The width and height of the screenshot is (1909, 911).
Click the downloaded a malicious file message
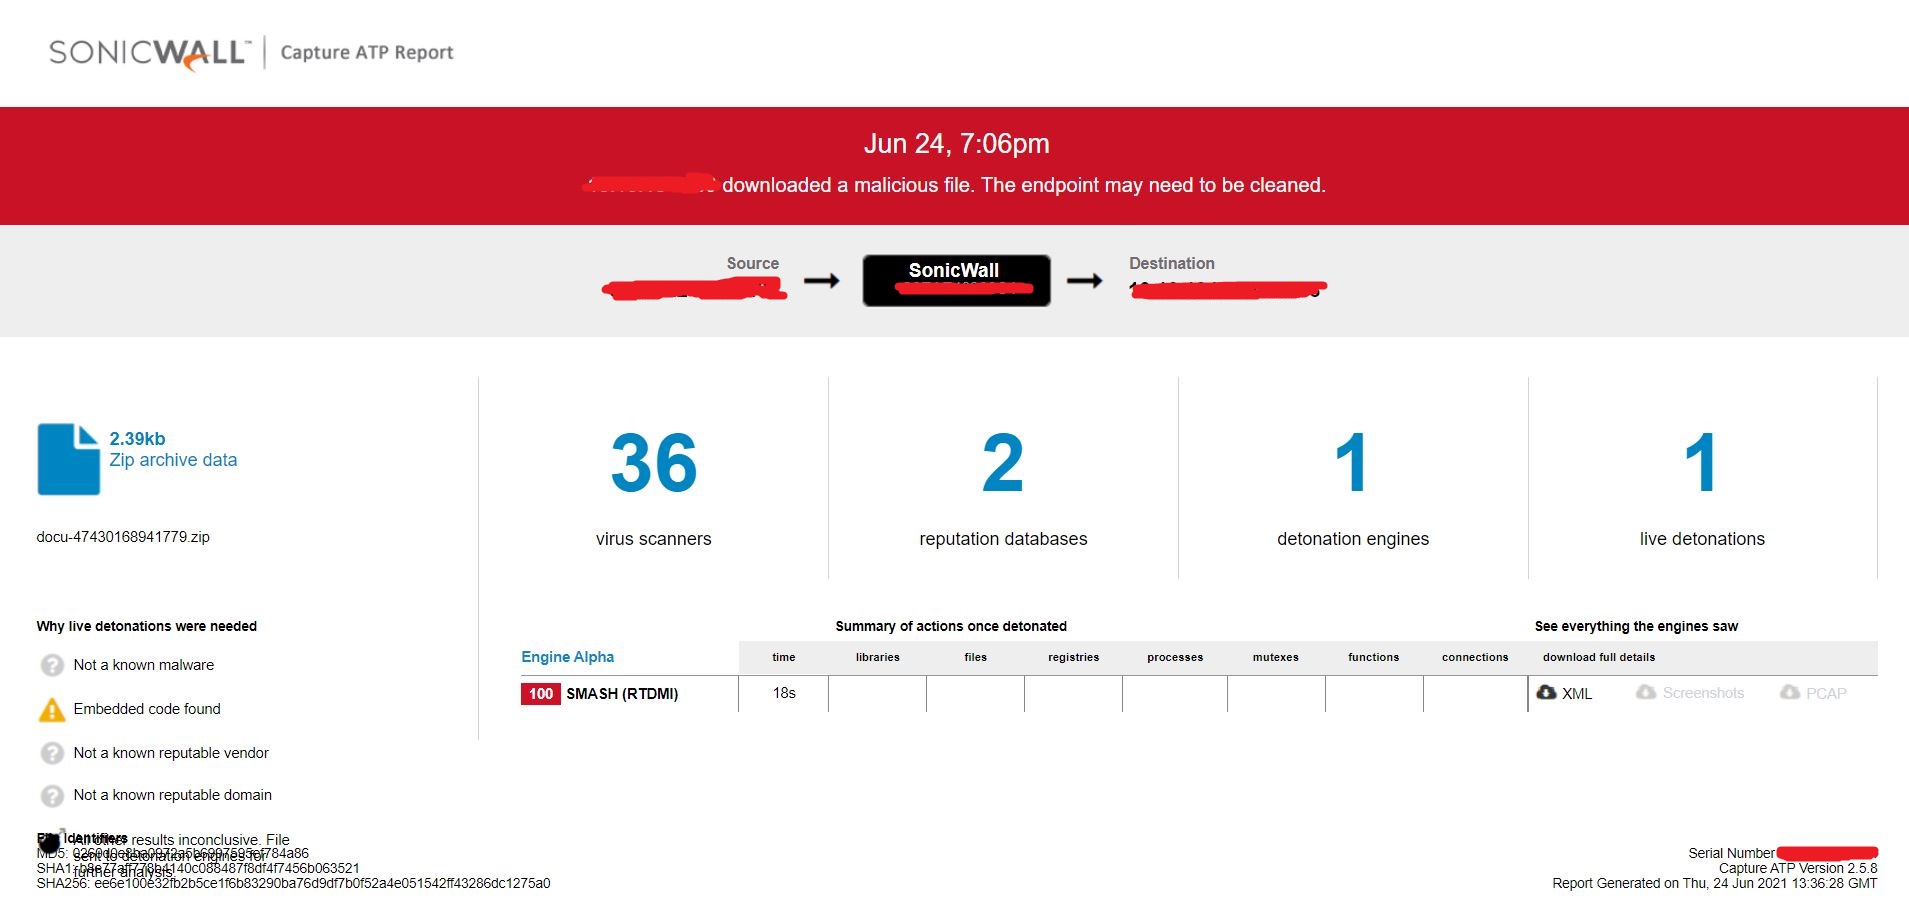click(1024, 185)
